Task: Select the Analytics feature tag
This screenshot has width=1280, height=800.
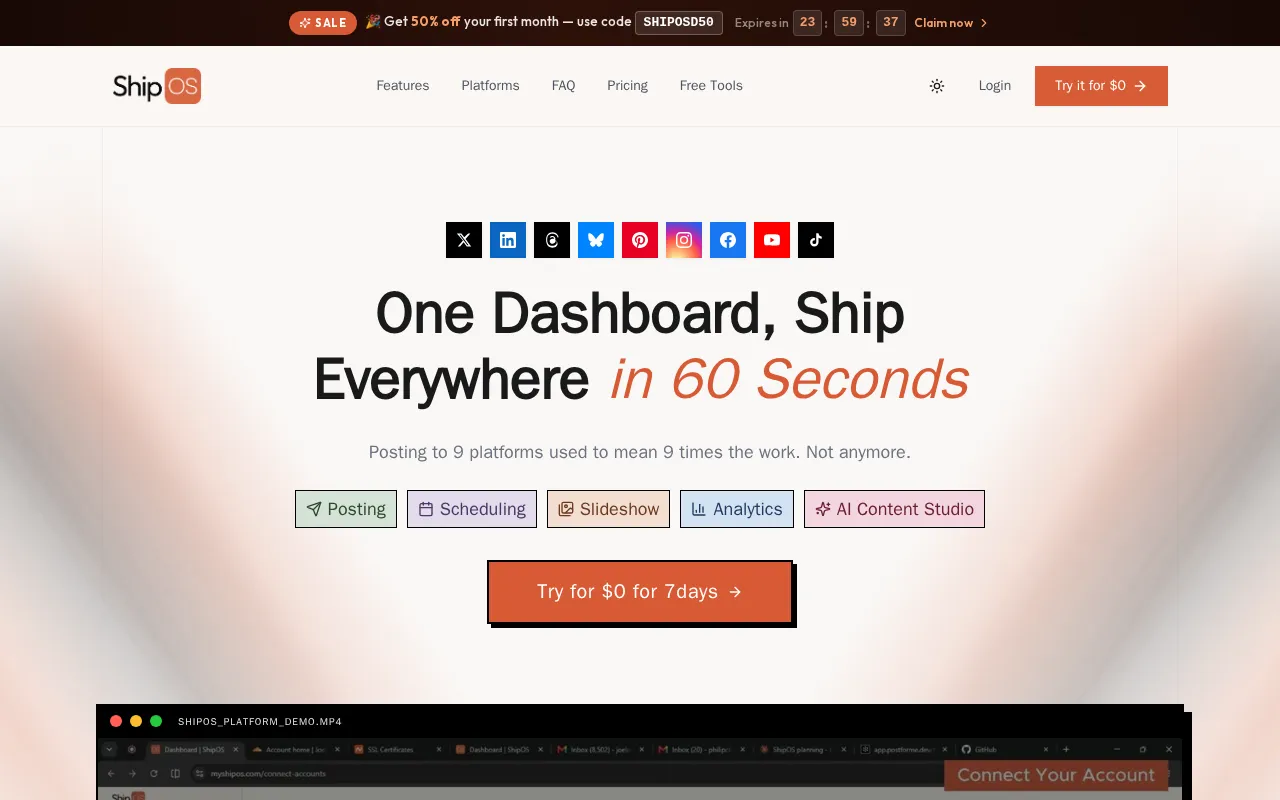Action: (737, 509)
